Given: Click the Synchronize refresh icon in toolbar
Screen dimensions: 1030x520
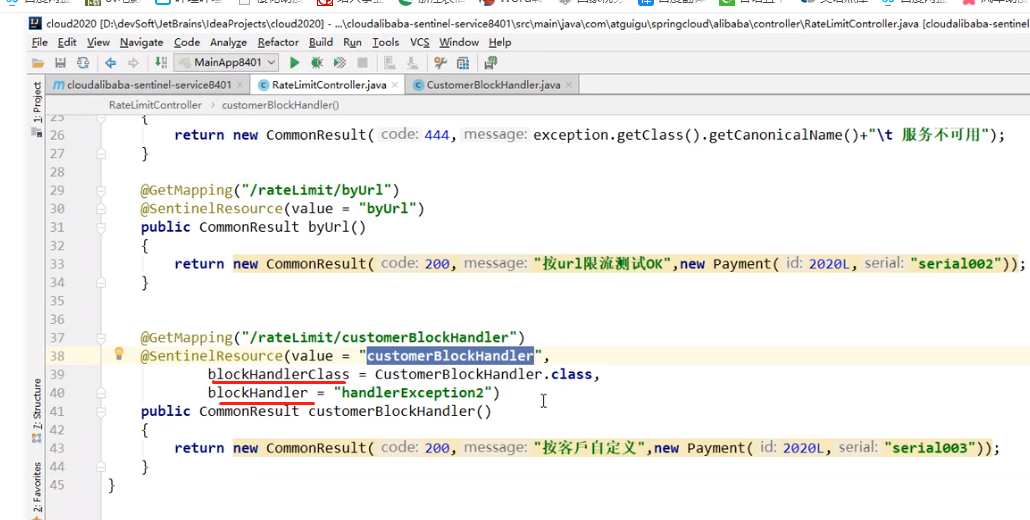Looking at the screenshot, I should click(83, 63).
